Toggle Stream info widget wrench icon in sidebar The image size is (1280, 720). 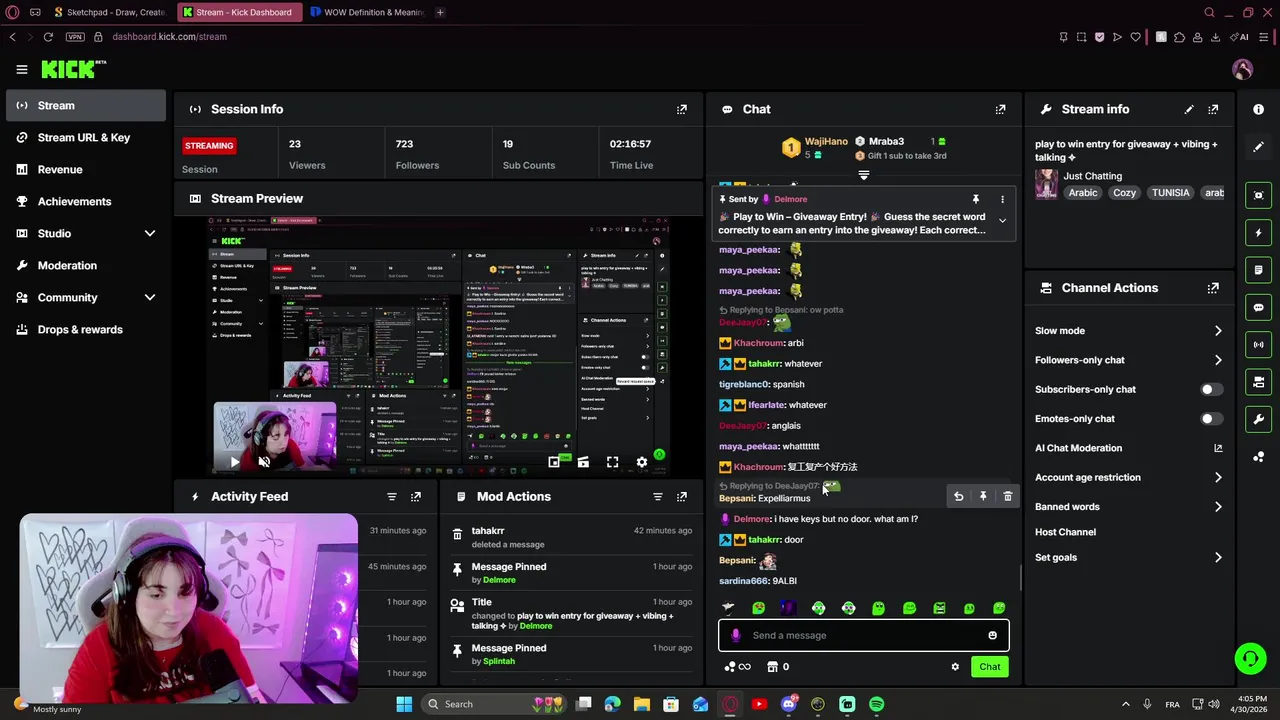(1259, 419)
